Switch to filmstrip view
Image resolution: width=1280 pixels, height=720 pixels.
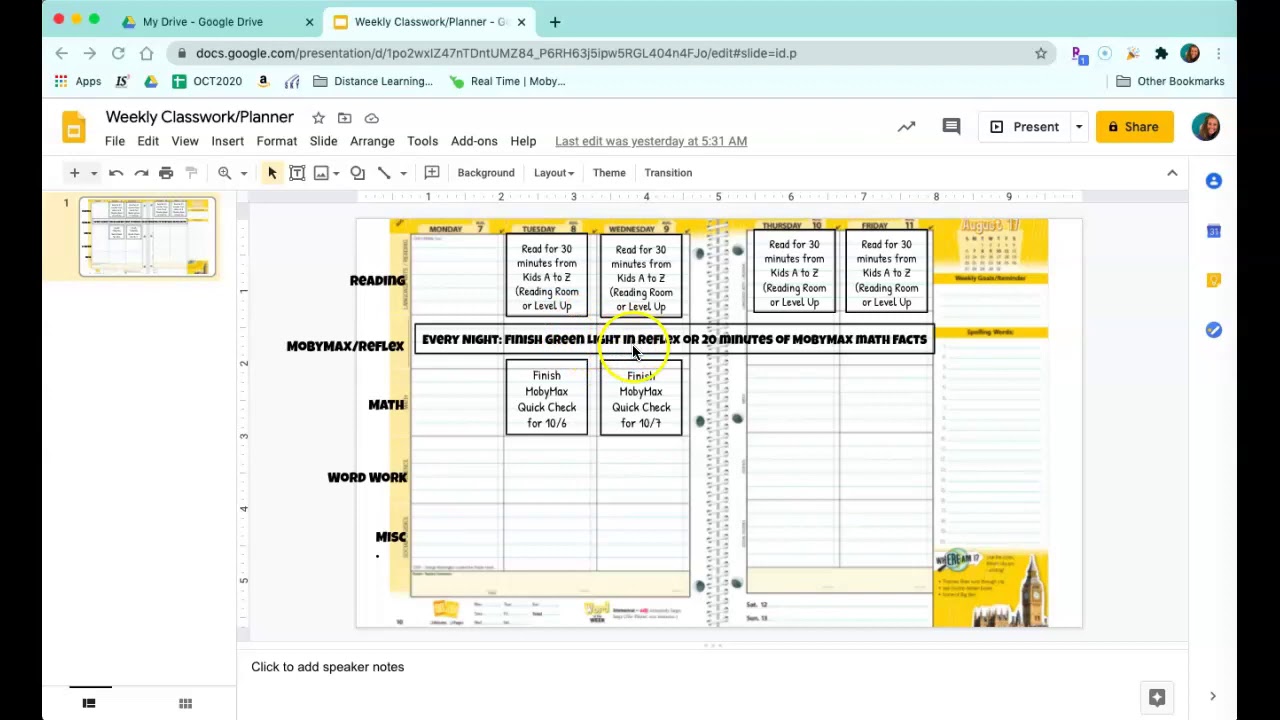click(89, 703)
